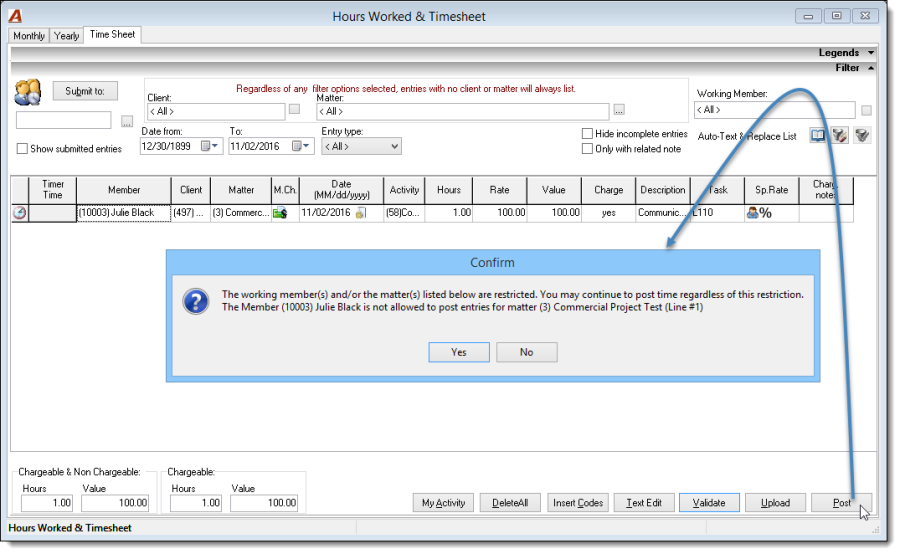Viewport: 900px width, 554px height.
Task: Open the Working Member browse button
Action: click(866, 110)
